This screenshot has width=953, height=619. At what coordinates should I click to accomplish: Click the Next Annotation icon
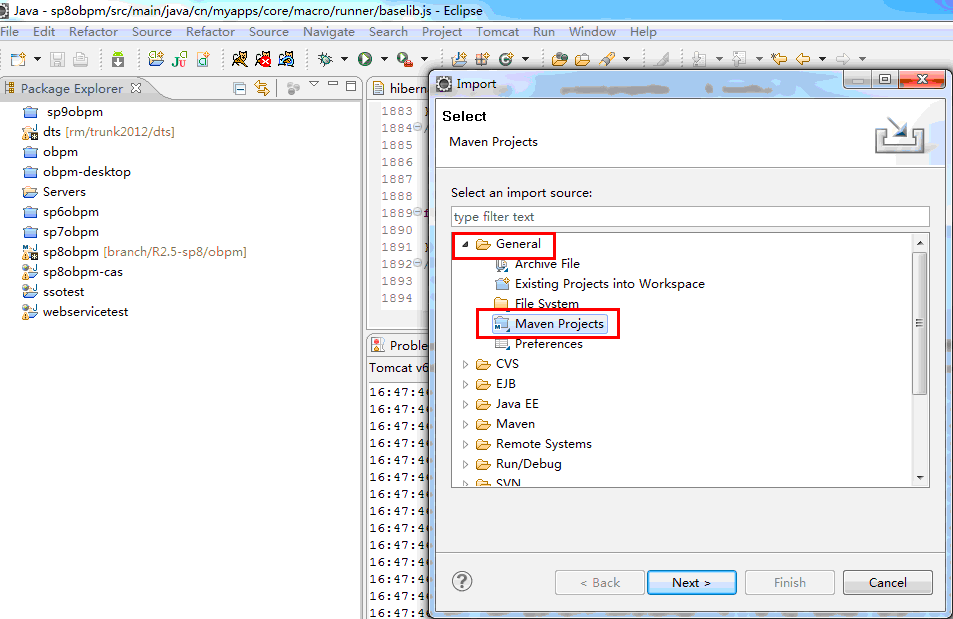700,59
